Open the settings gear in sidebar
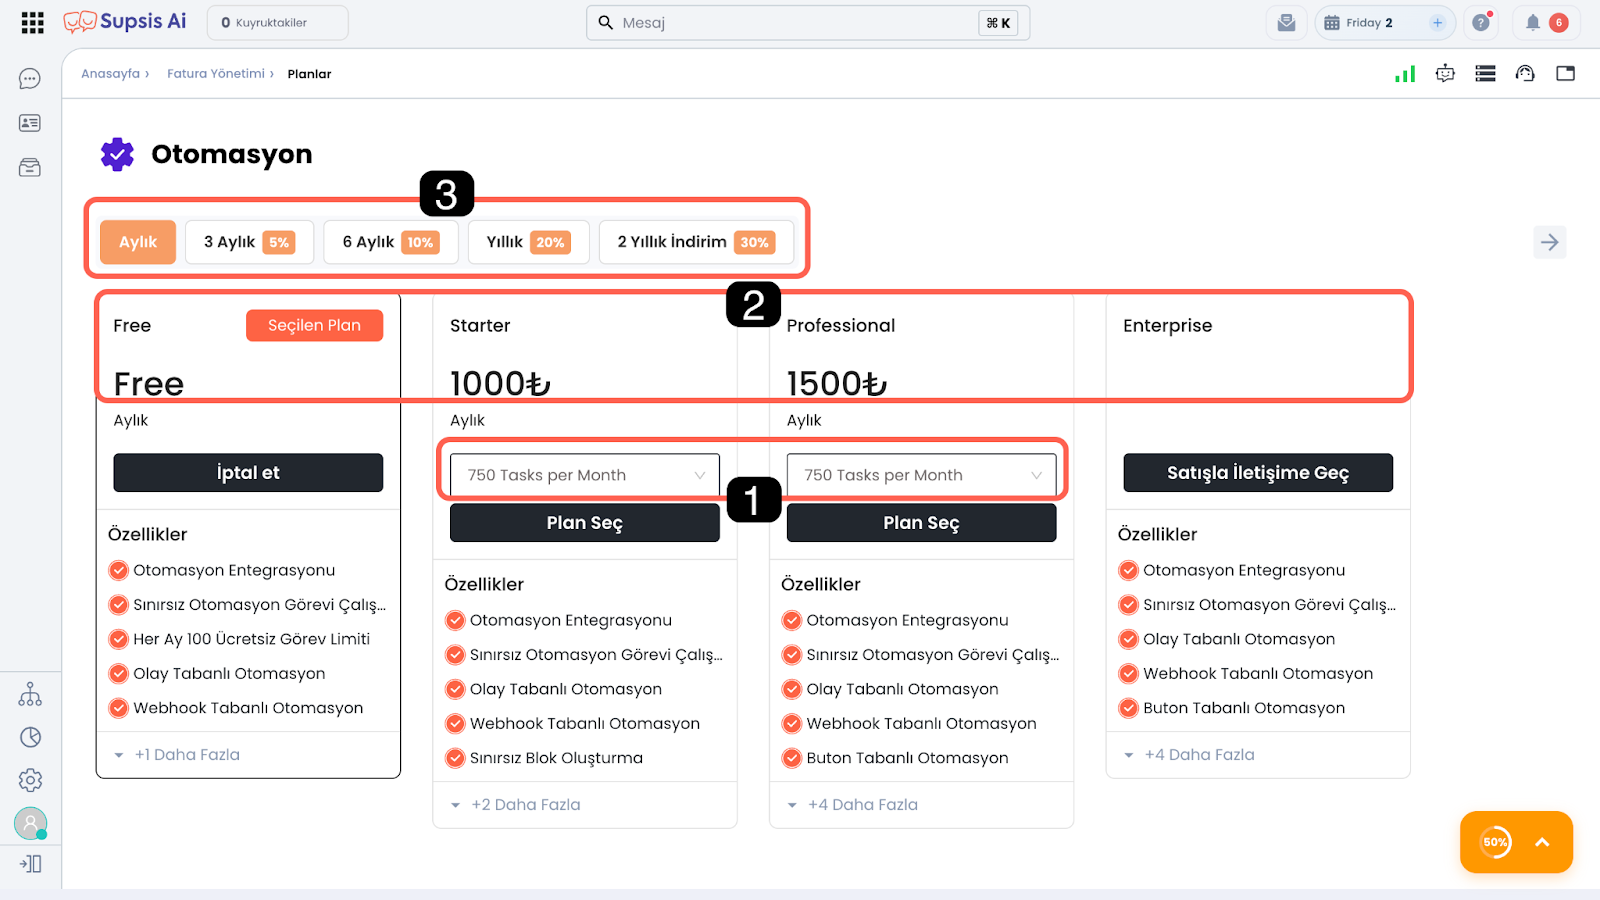The width and height of the screenshot is (1600, 900). (30, 780)
